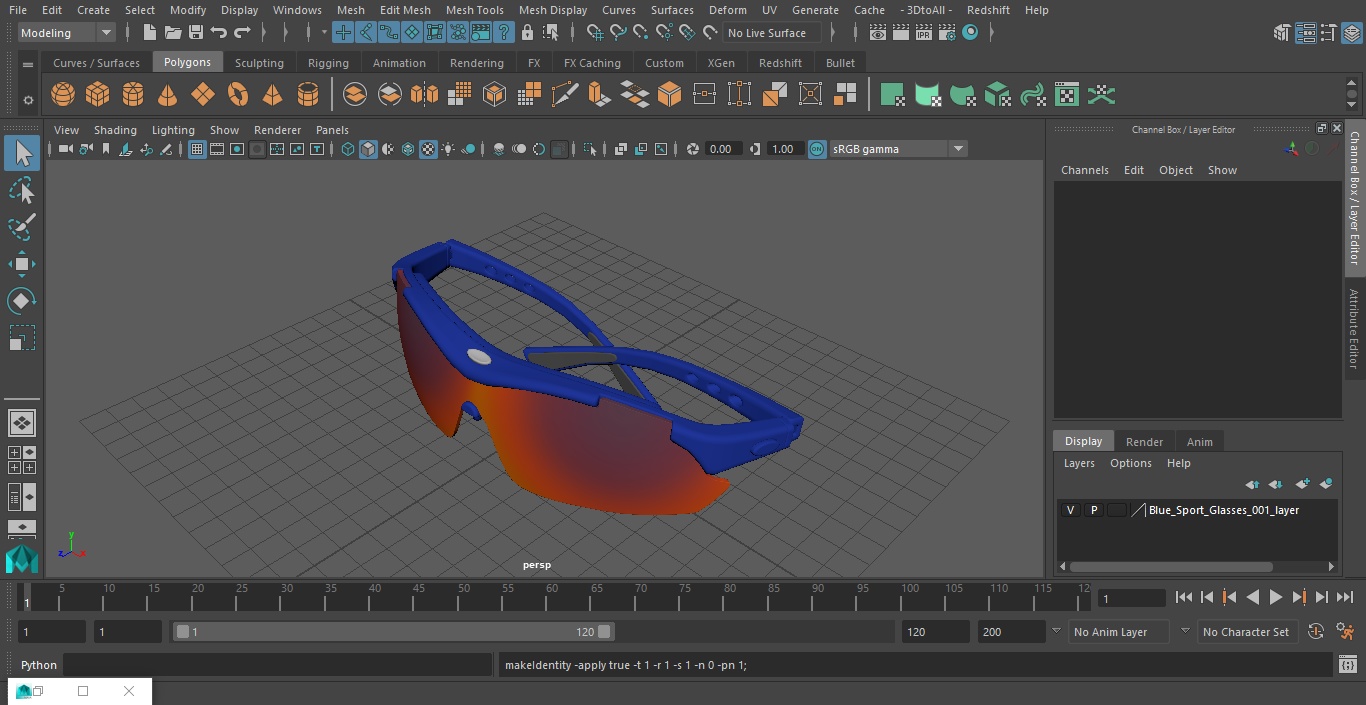Click the Layer Editor horizontal scrollbar

tap(1171, 566)
